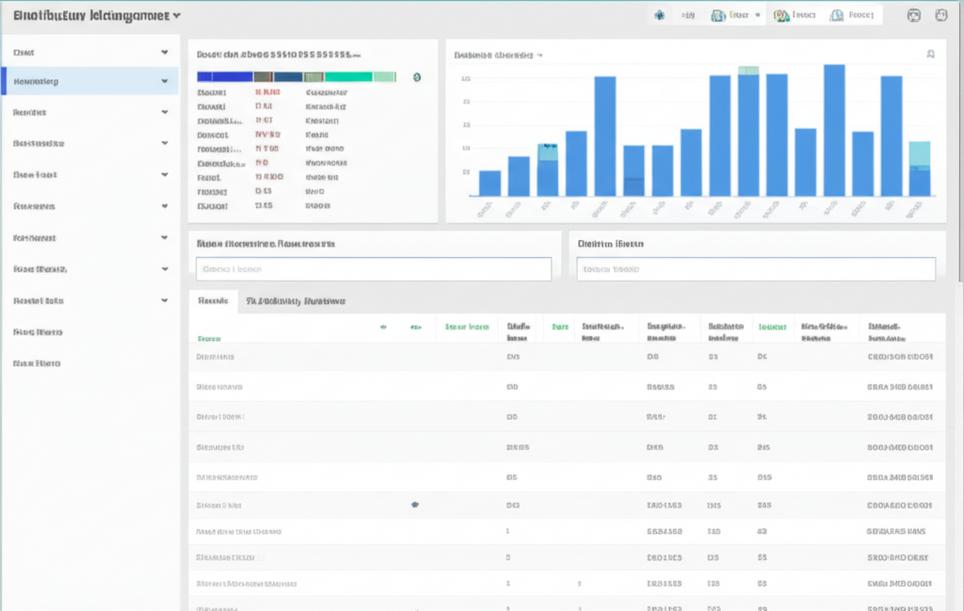Click the people icon on the middle toolbar button
The width and height of the screenshot is (964, 611).
coord(780,16)
